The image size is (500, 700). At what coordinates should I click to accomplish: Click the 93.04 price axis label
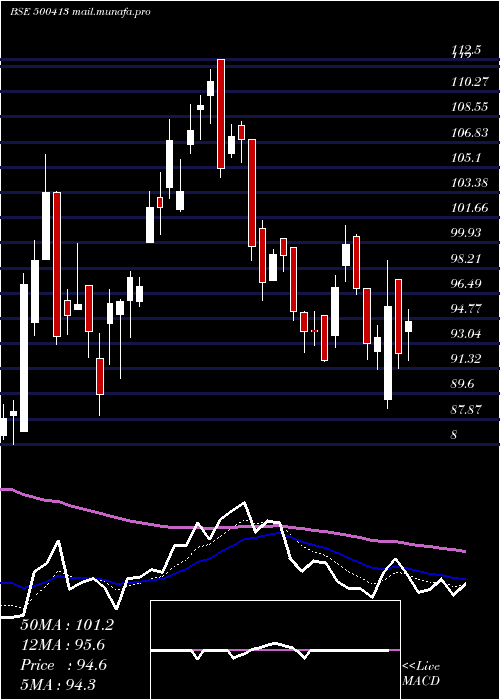[x=466, y=334]
